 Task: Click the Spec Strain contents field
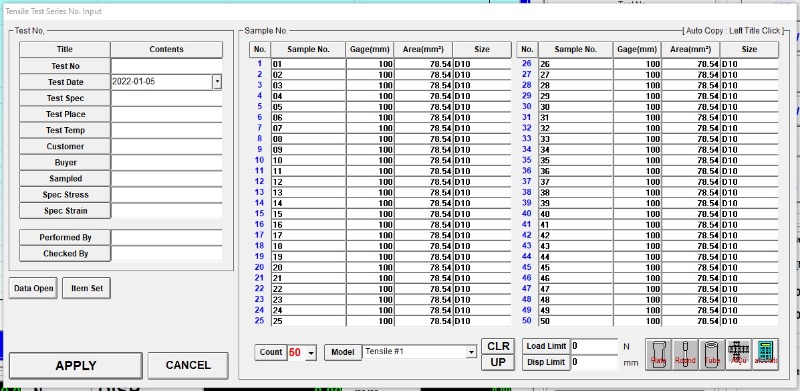(166, 211)
